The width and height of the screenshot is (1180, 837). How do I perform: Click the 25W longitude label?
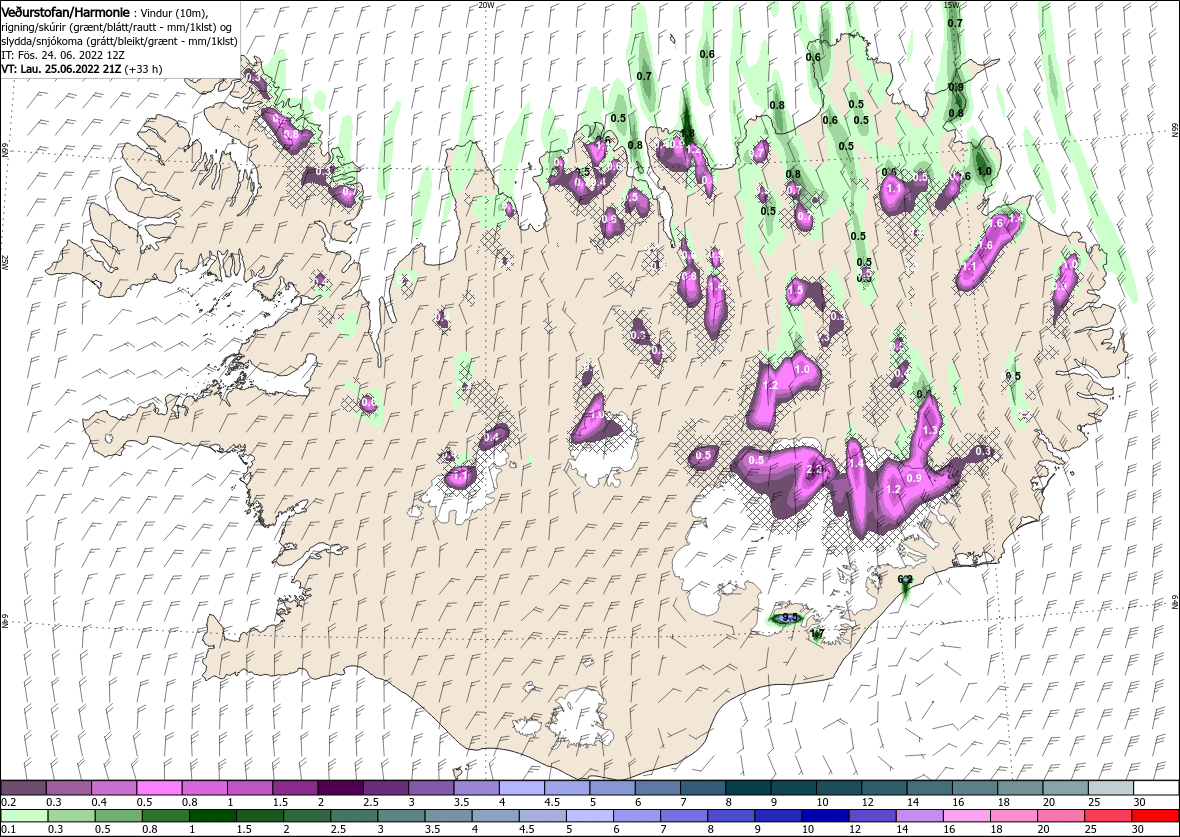(5, 261)
